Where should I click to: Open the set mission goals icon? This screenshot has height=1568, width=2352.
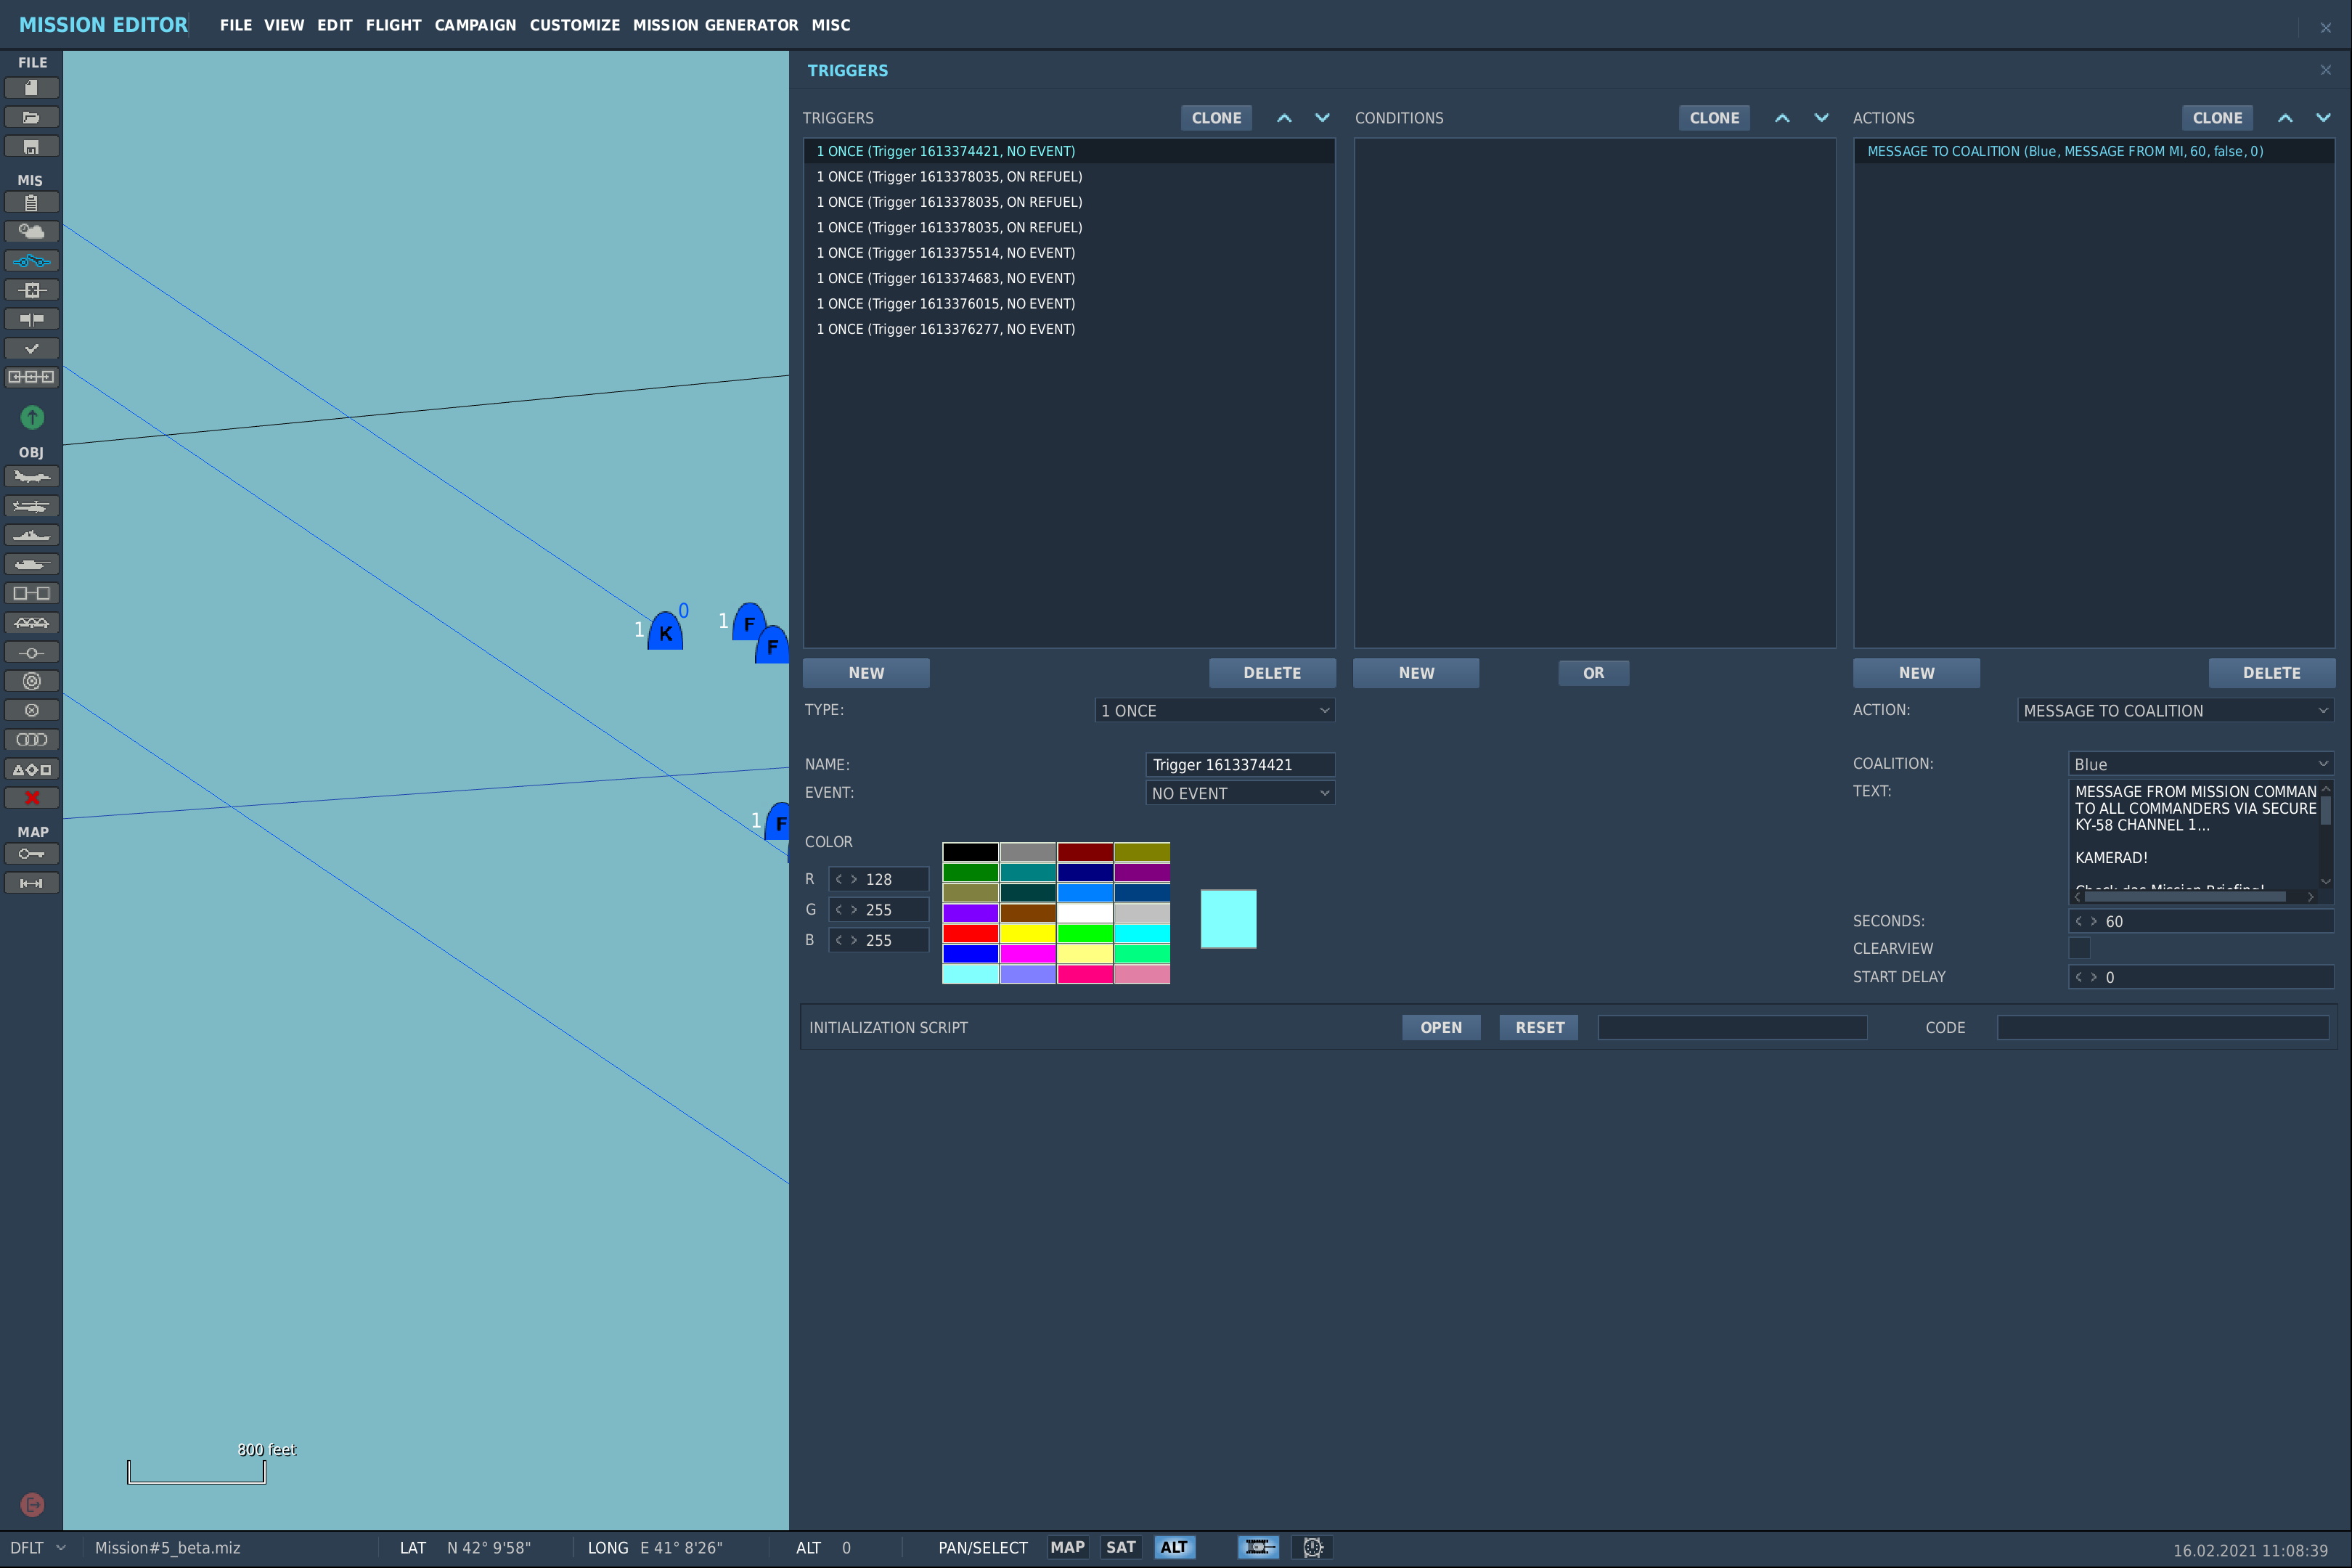pyautogui.click(x=31, y=290)
